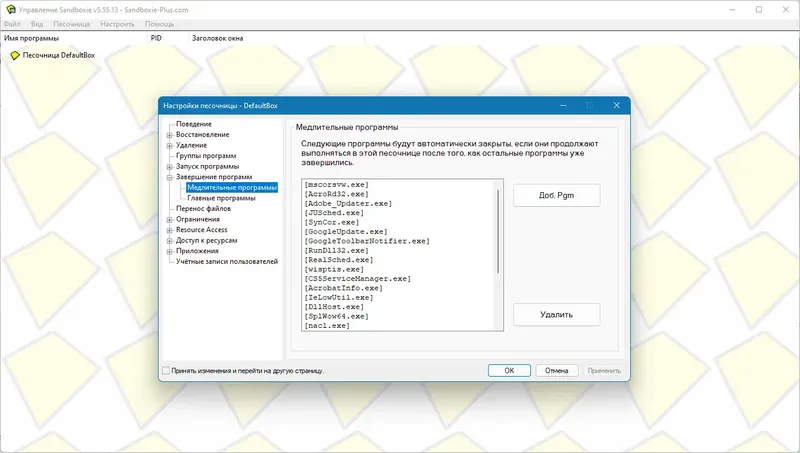
Task: Select [AcroRd32.exe] in the list
Action: coord(336,194)
